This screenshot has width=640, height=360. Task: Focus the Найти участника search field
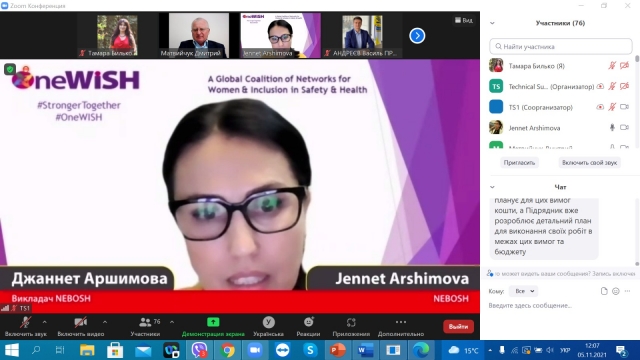click(561, 47)
